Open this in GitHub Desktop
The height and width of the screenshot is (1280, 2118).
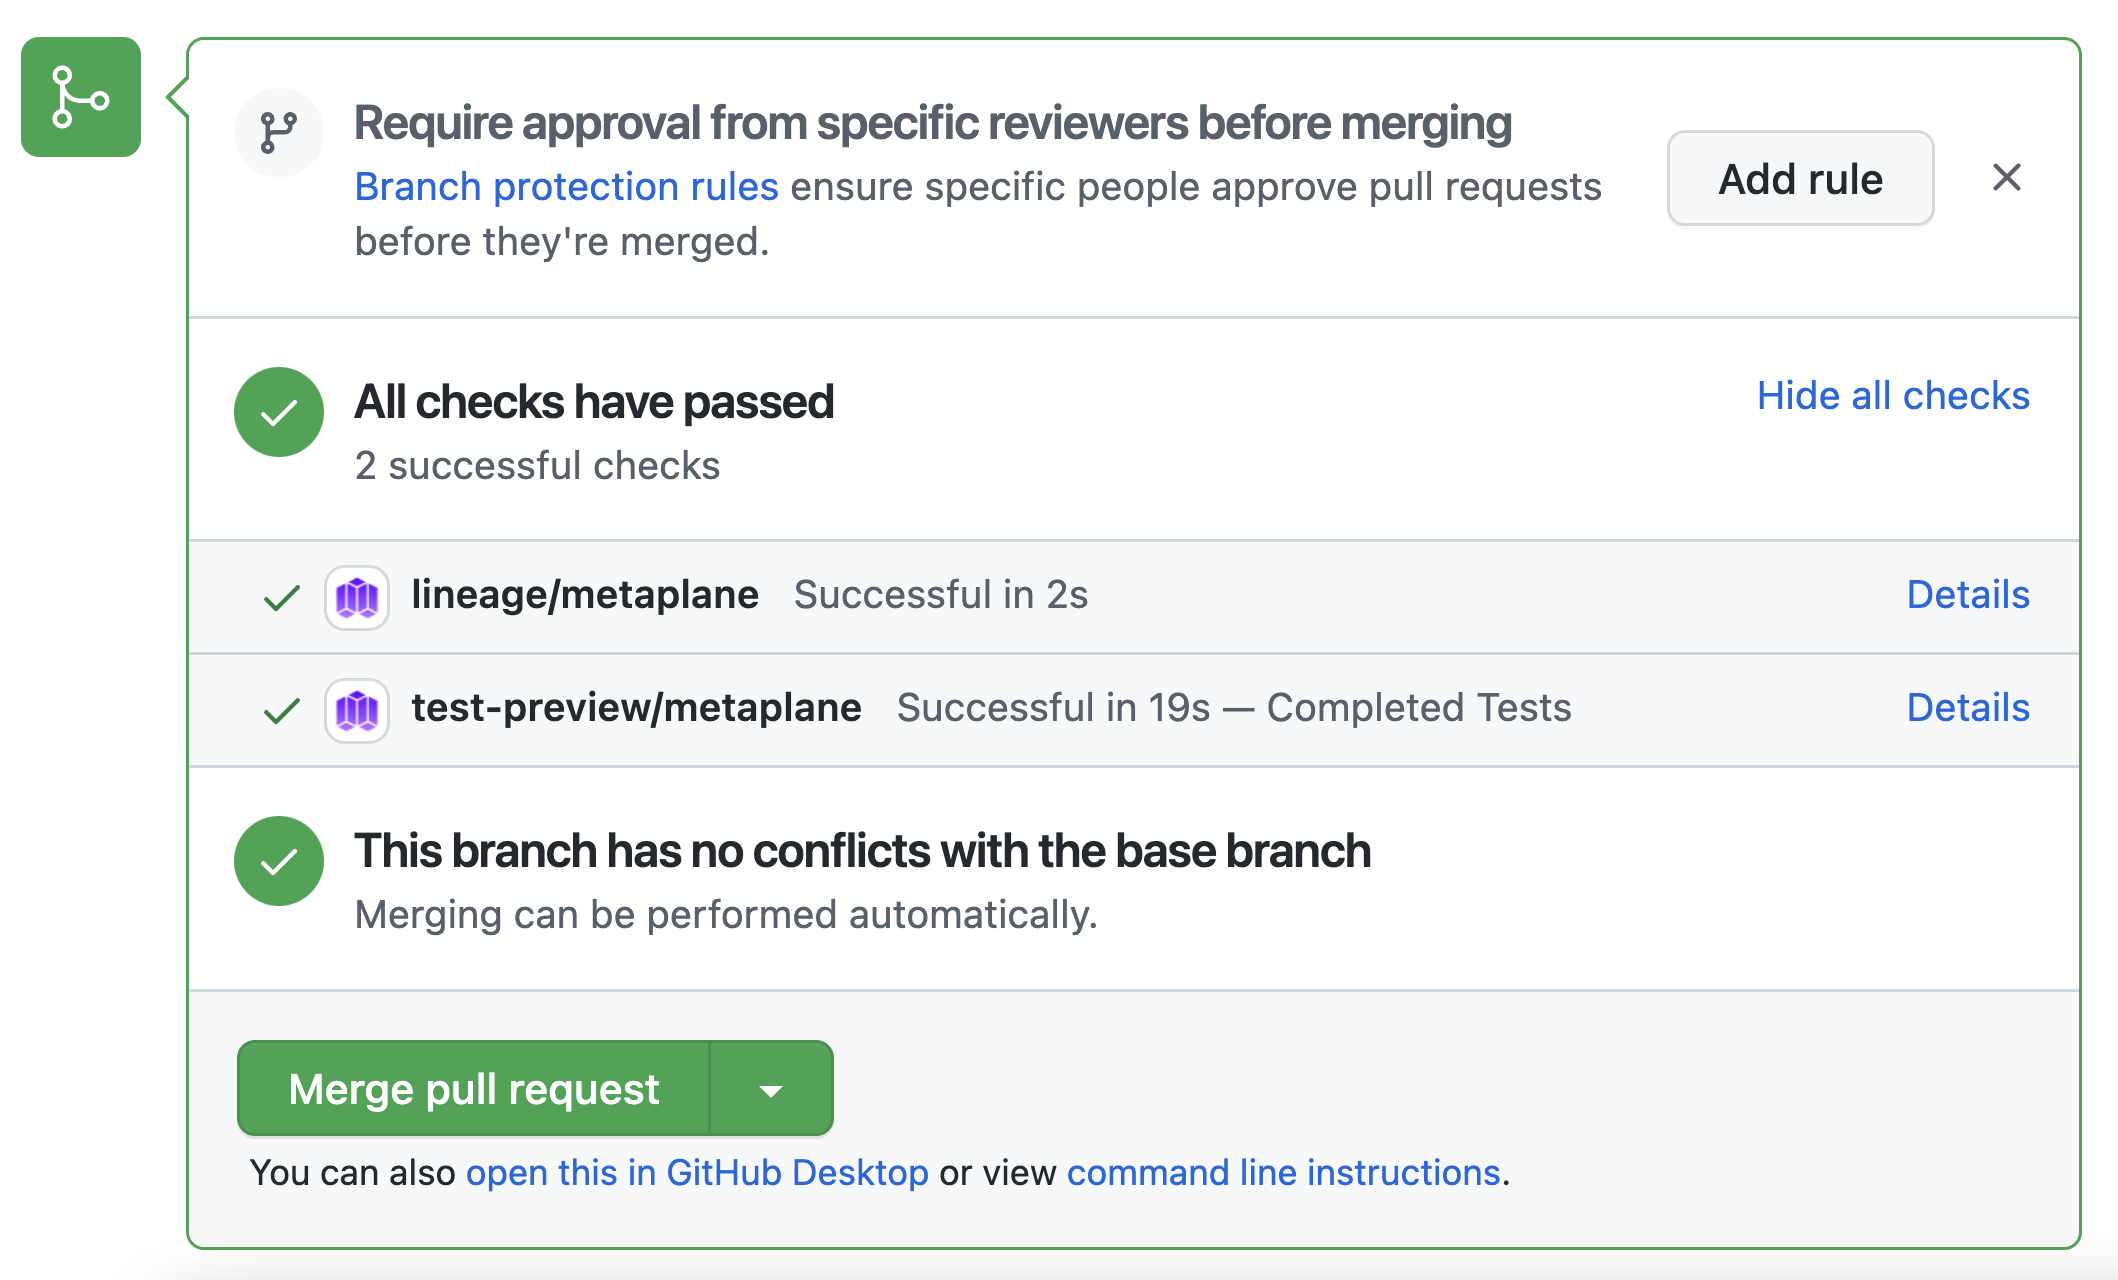point(697,1173)
